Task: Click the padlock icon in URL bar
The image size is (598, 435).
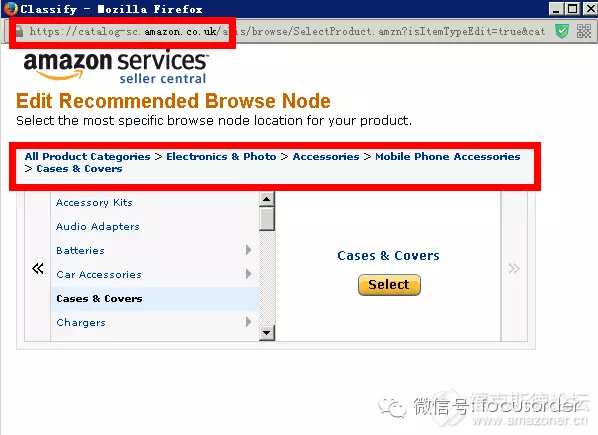Action: [x=19, y=31]
